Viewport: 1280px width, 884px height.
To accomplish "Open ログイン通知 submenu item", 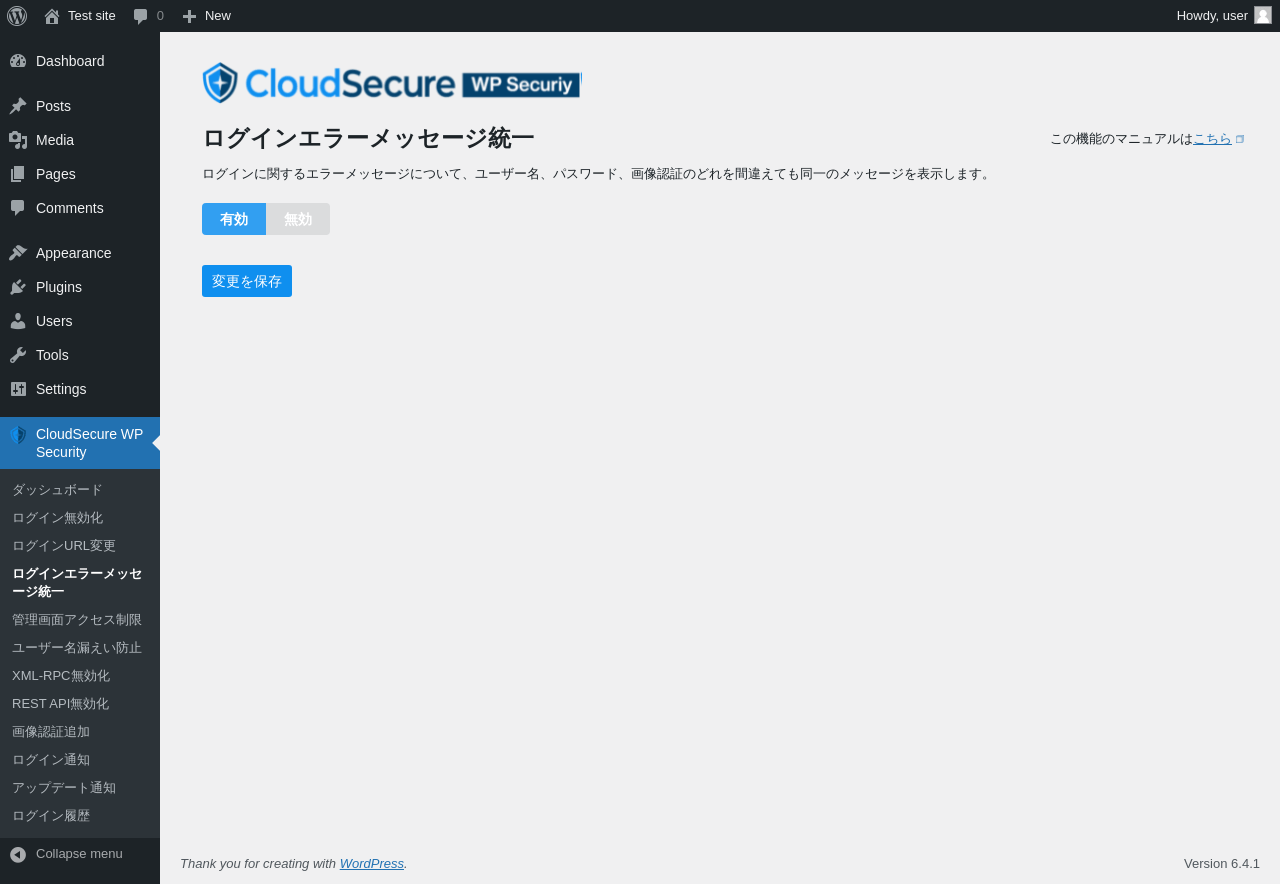I will pyautogui.click(x=51, y=760).
